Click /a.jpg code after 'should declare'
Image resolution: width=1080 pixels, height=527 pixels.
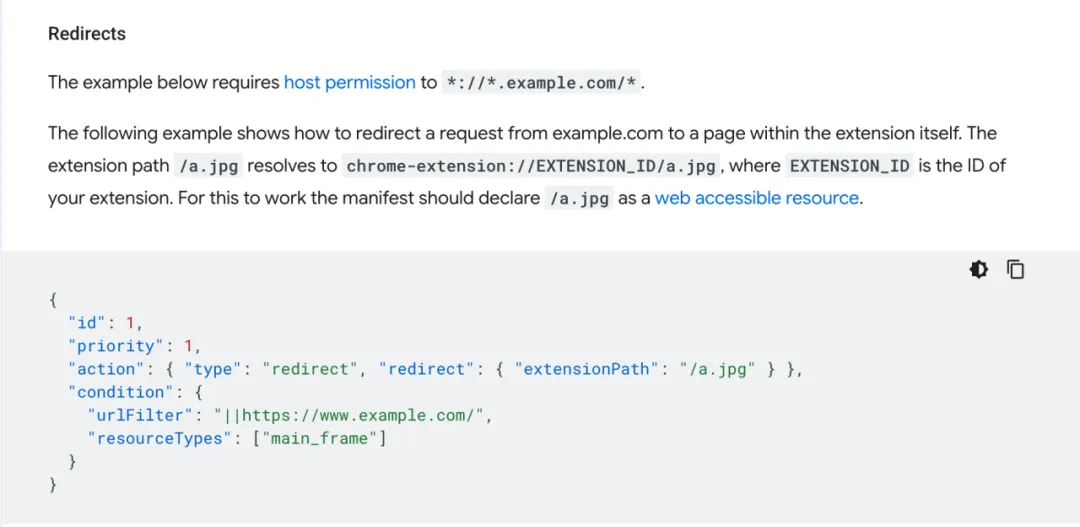click(x=579, y=199)
